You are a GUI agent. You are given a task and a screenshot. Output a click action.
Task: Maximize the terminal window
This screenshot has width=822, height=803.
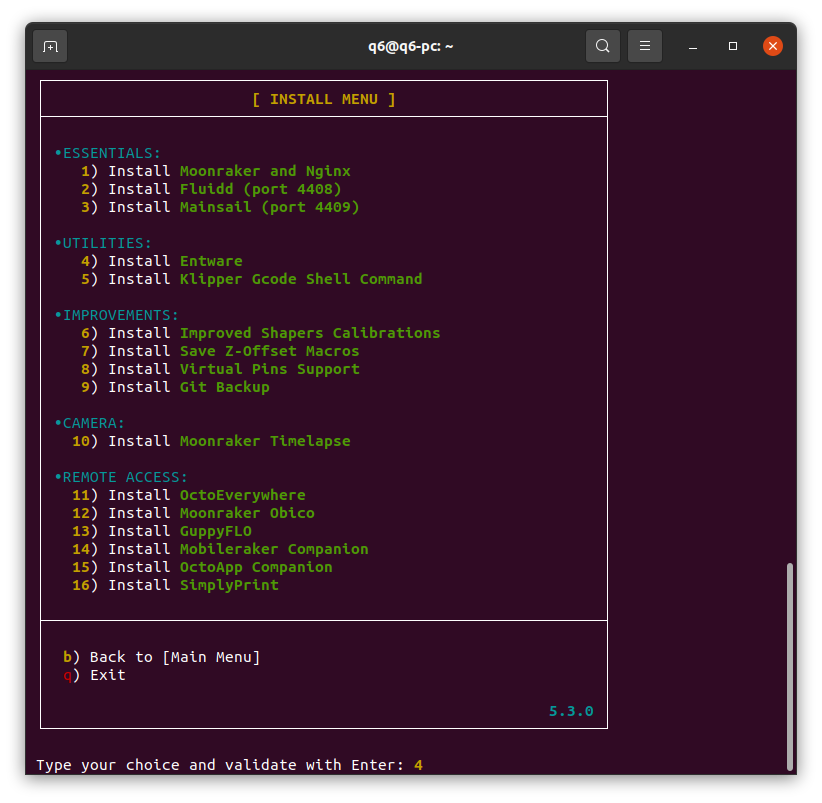coord(732,46)
